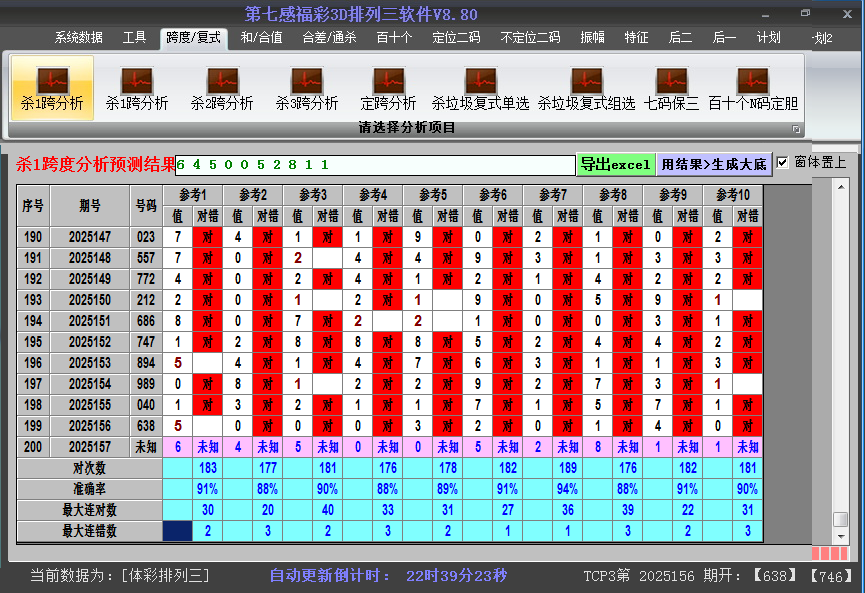Select the 期号 cell 2025150
This screenshot has height=593, width=865.
(90, 300)
